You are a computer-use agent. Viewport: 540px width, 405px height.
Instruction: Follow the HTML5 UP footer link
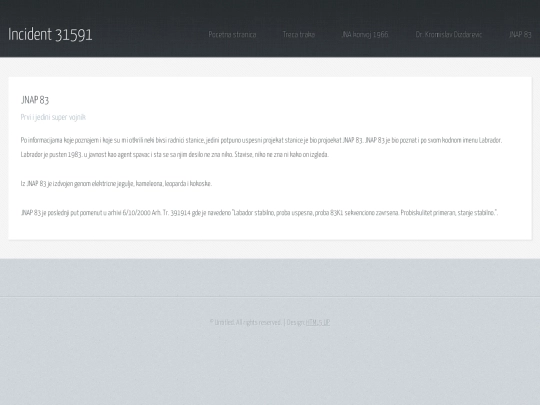click(318, 322)
